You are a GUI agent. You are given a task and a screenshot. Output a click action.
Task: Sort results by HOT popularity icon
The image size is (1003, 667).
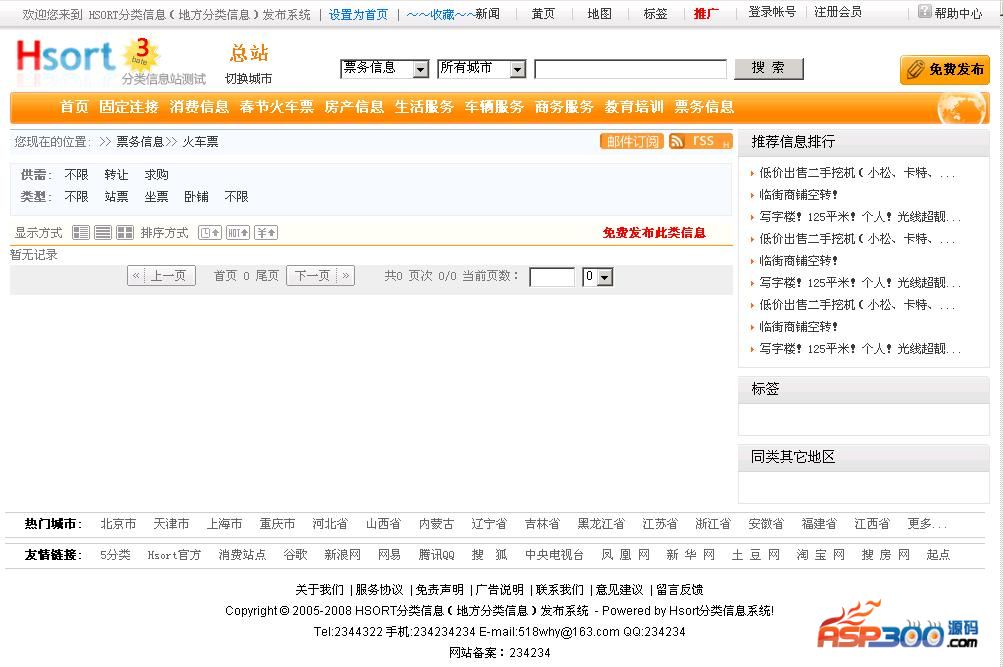(x=238, y=233)
